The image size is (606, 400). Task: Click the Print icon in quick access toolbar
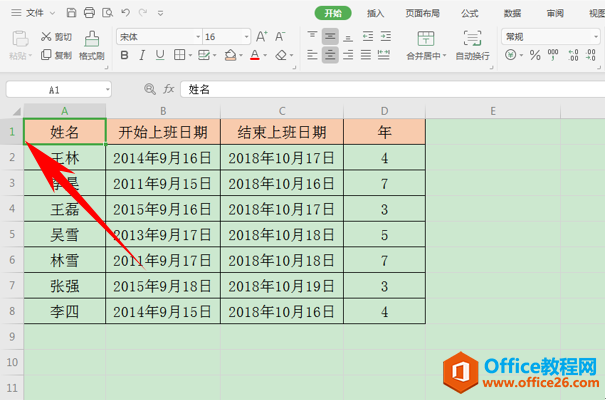(90, 13)
